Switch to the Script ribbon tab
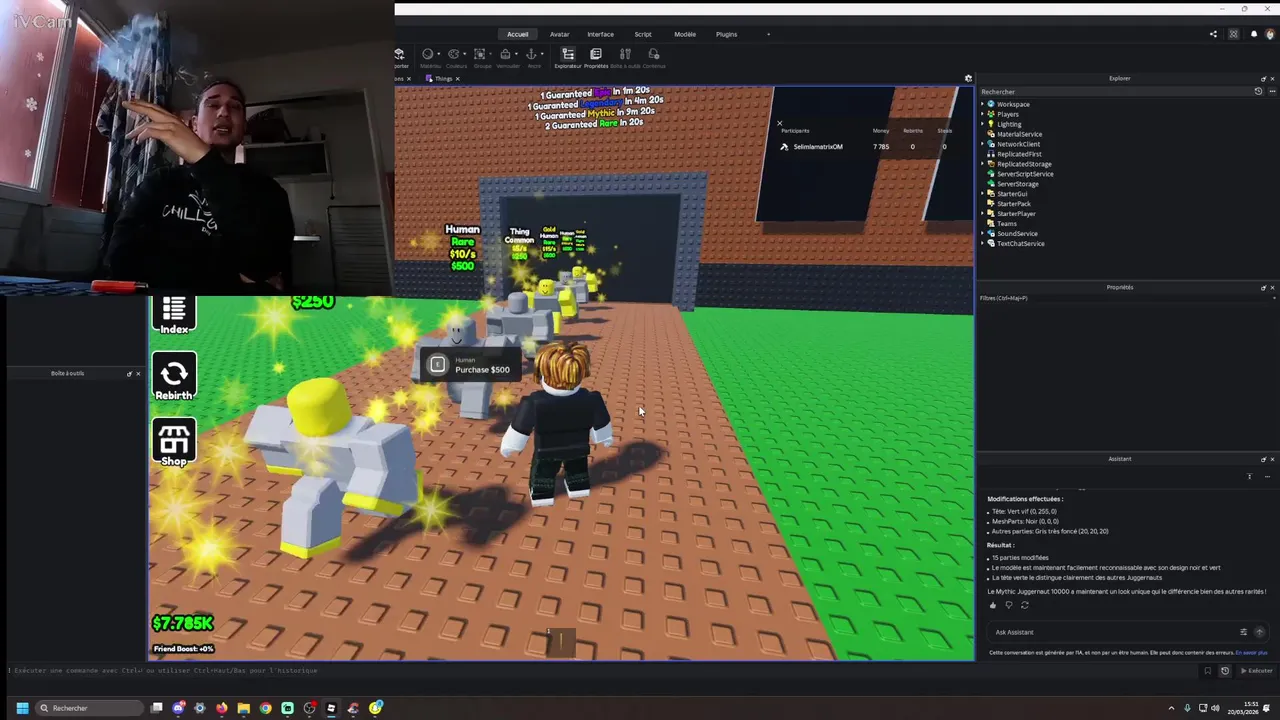 [643, 34]
